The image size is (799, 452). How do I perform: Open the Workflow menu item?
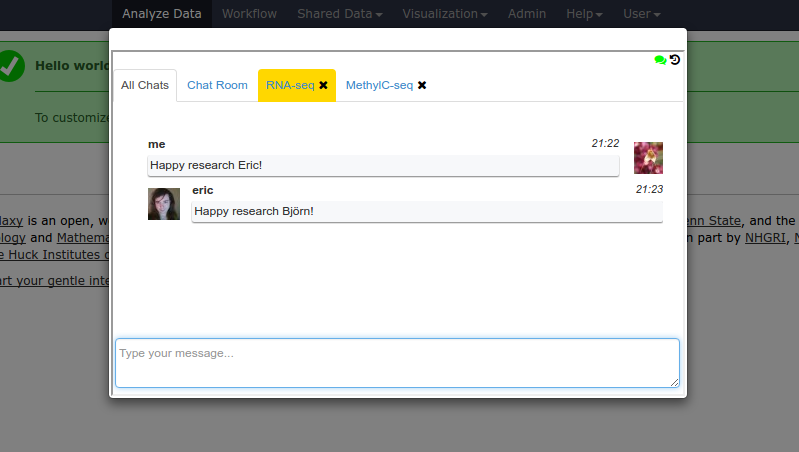click(x=249, y=14)
